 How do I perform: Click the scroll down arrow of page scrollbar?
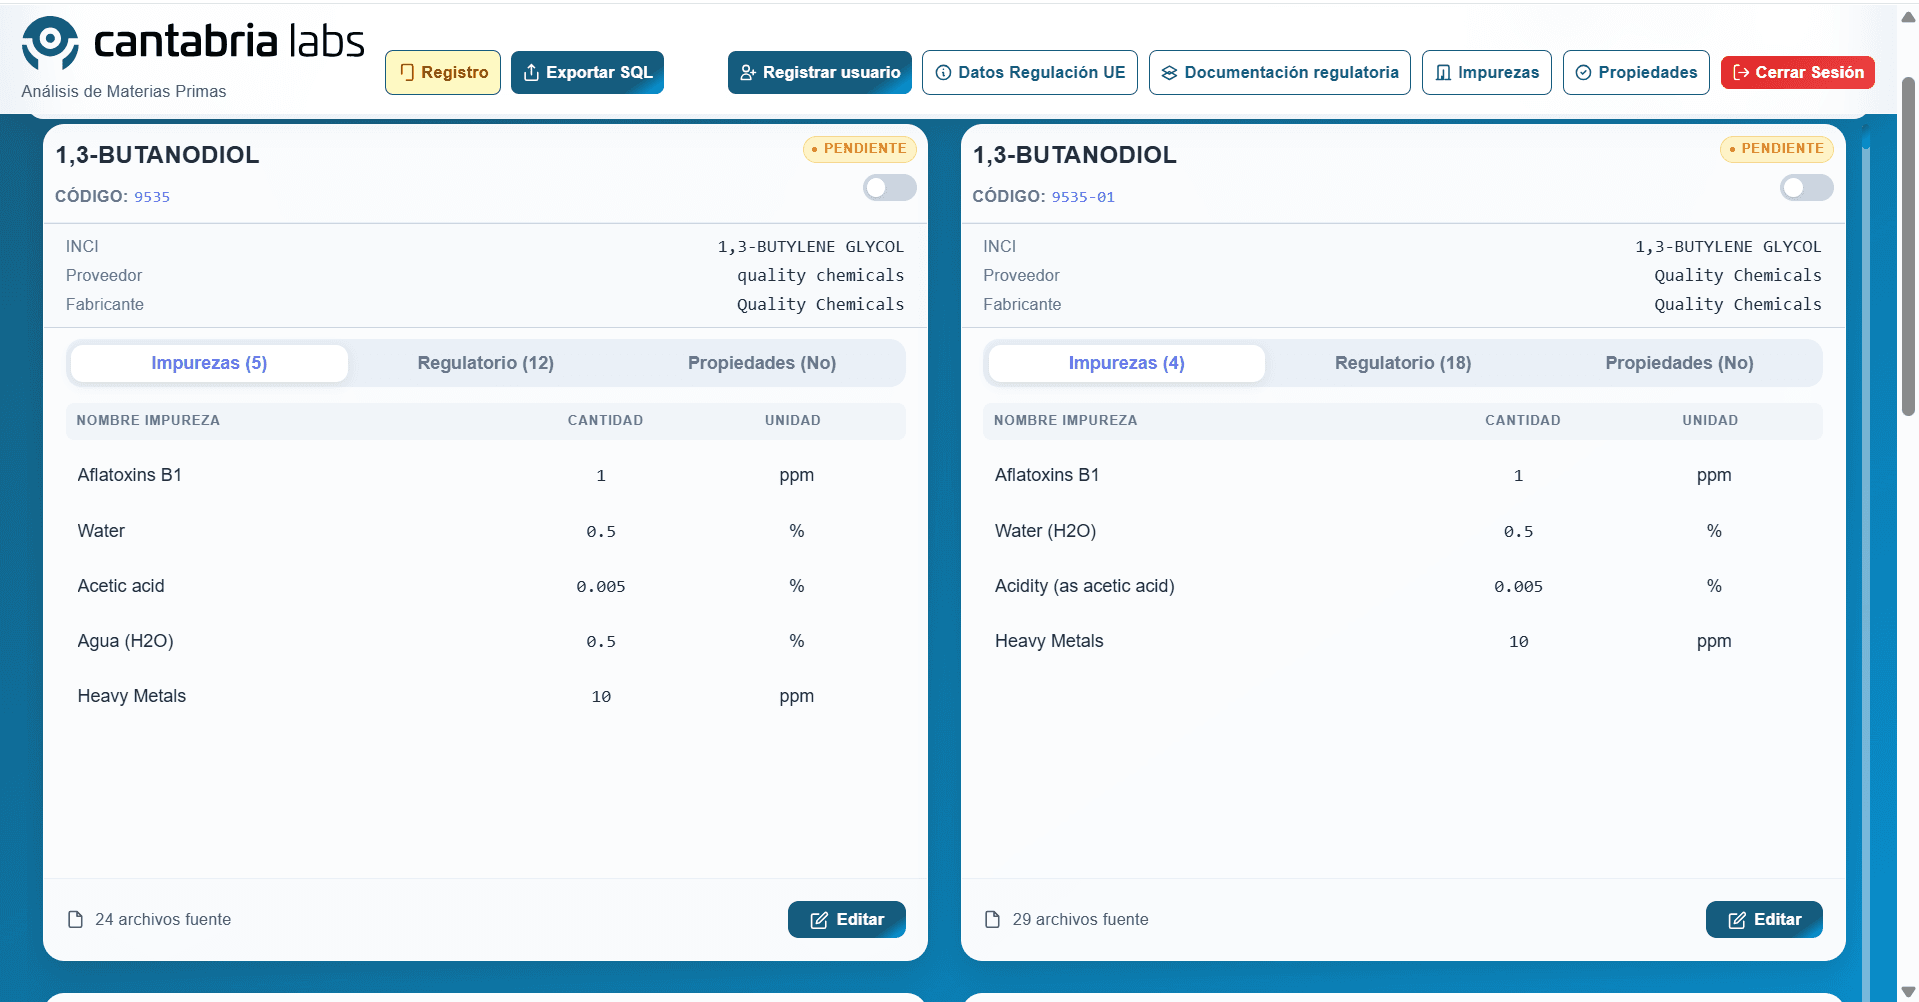[x=1908, y=992]
